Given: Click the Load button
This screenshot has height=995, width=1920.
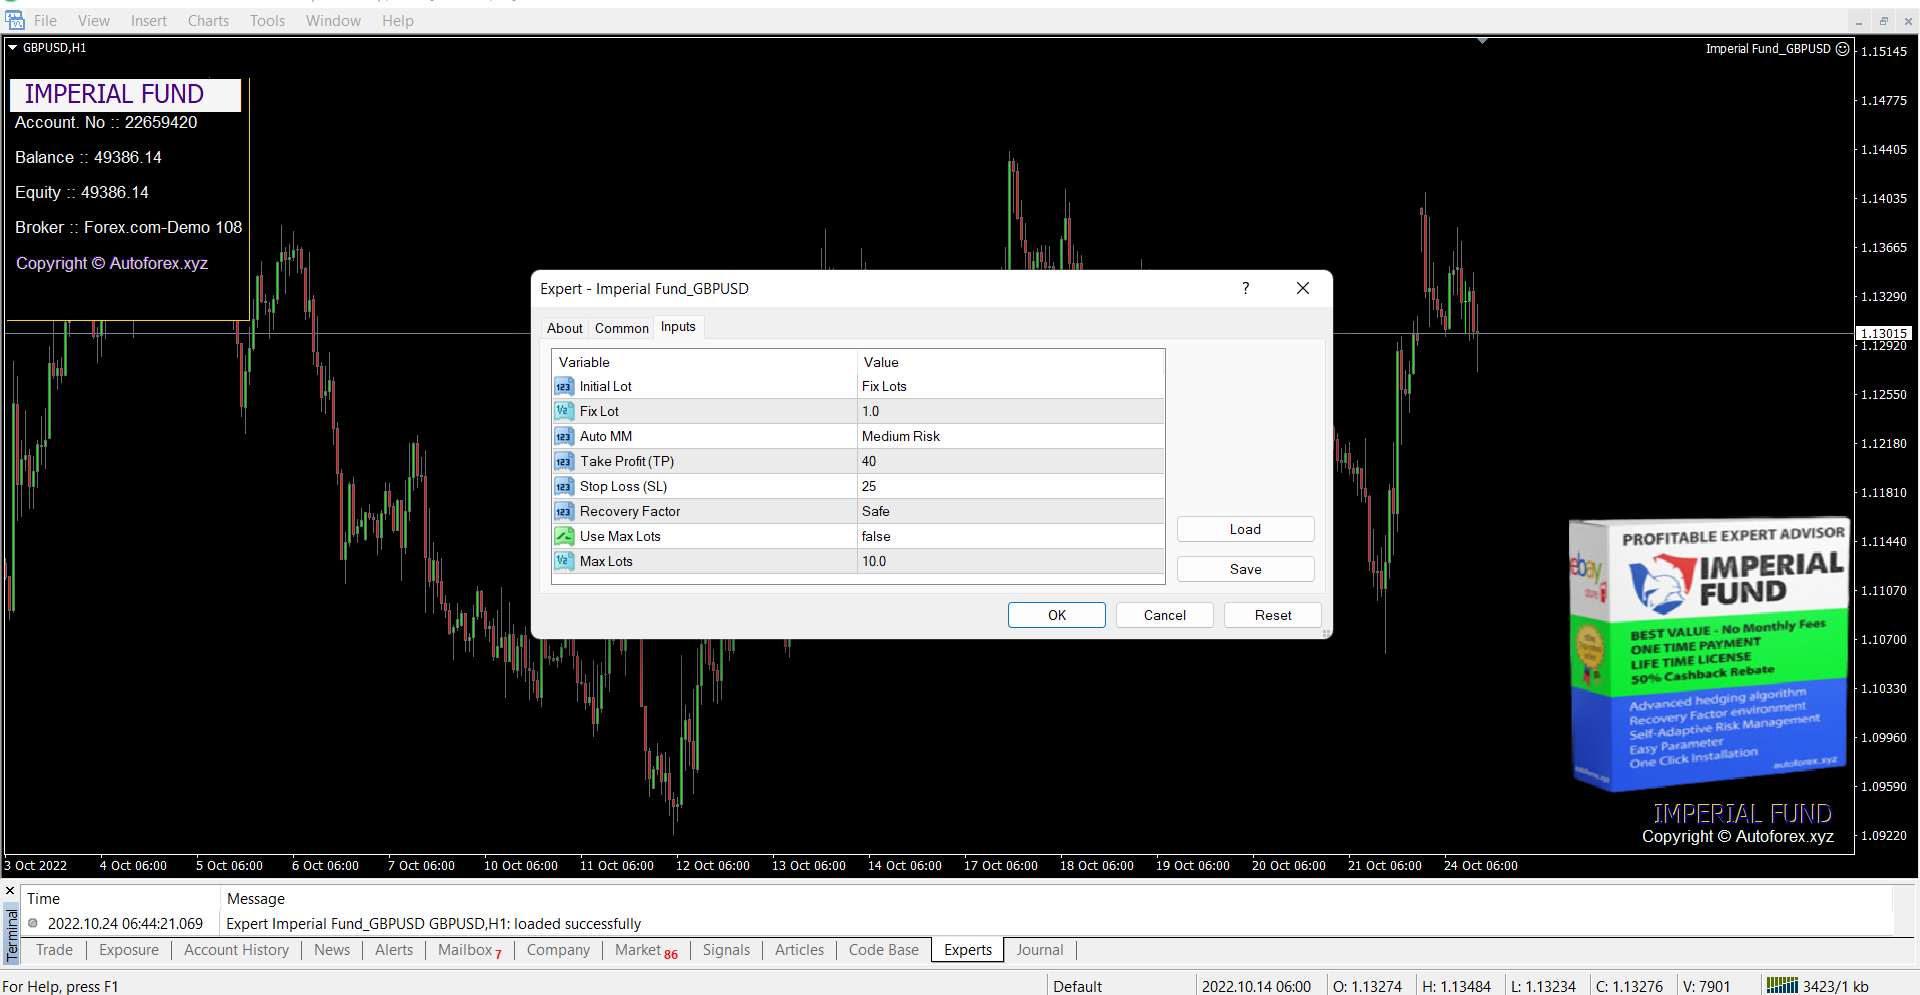Looking at the screenshot, I should [1245, 529].
